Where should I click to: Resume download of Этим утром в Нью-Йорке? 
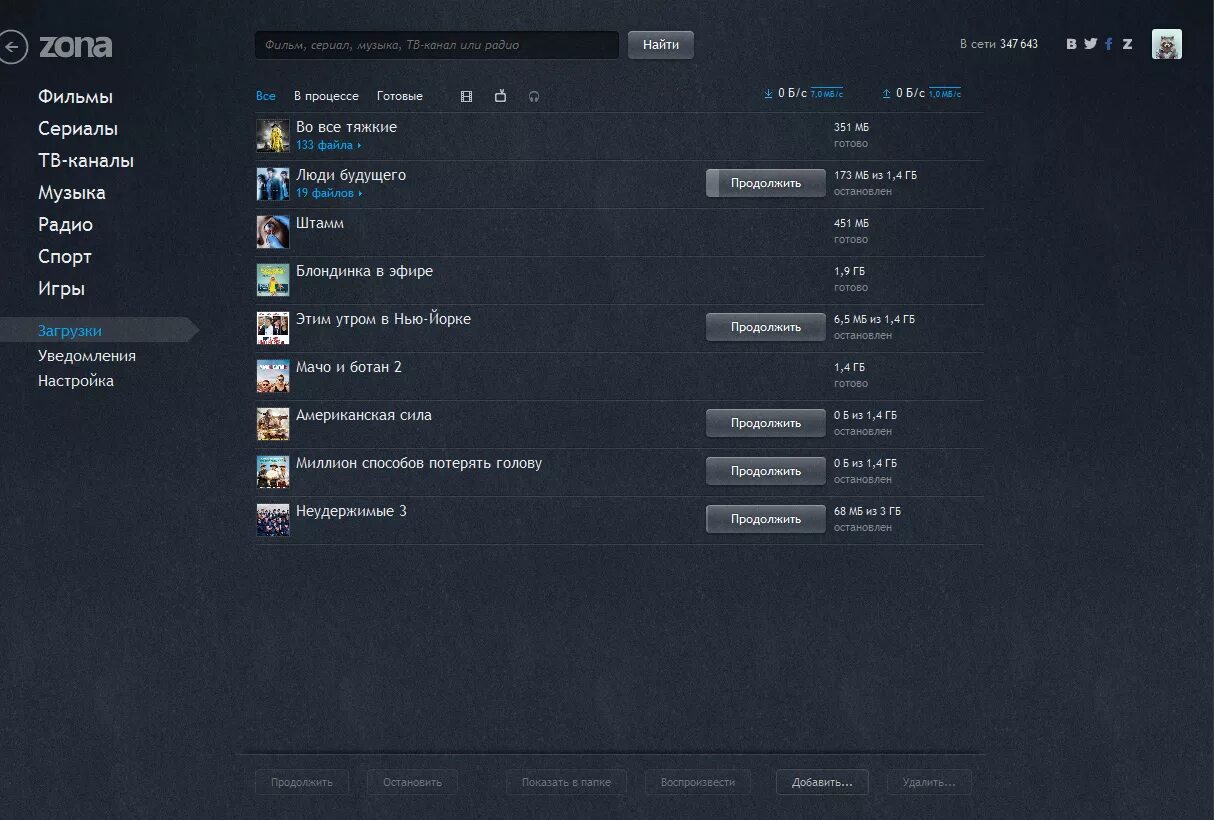pyautogui.click(x=766, y=327)
